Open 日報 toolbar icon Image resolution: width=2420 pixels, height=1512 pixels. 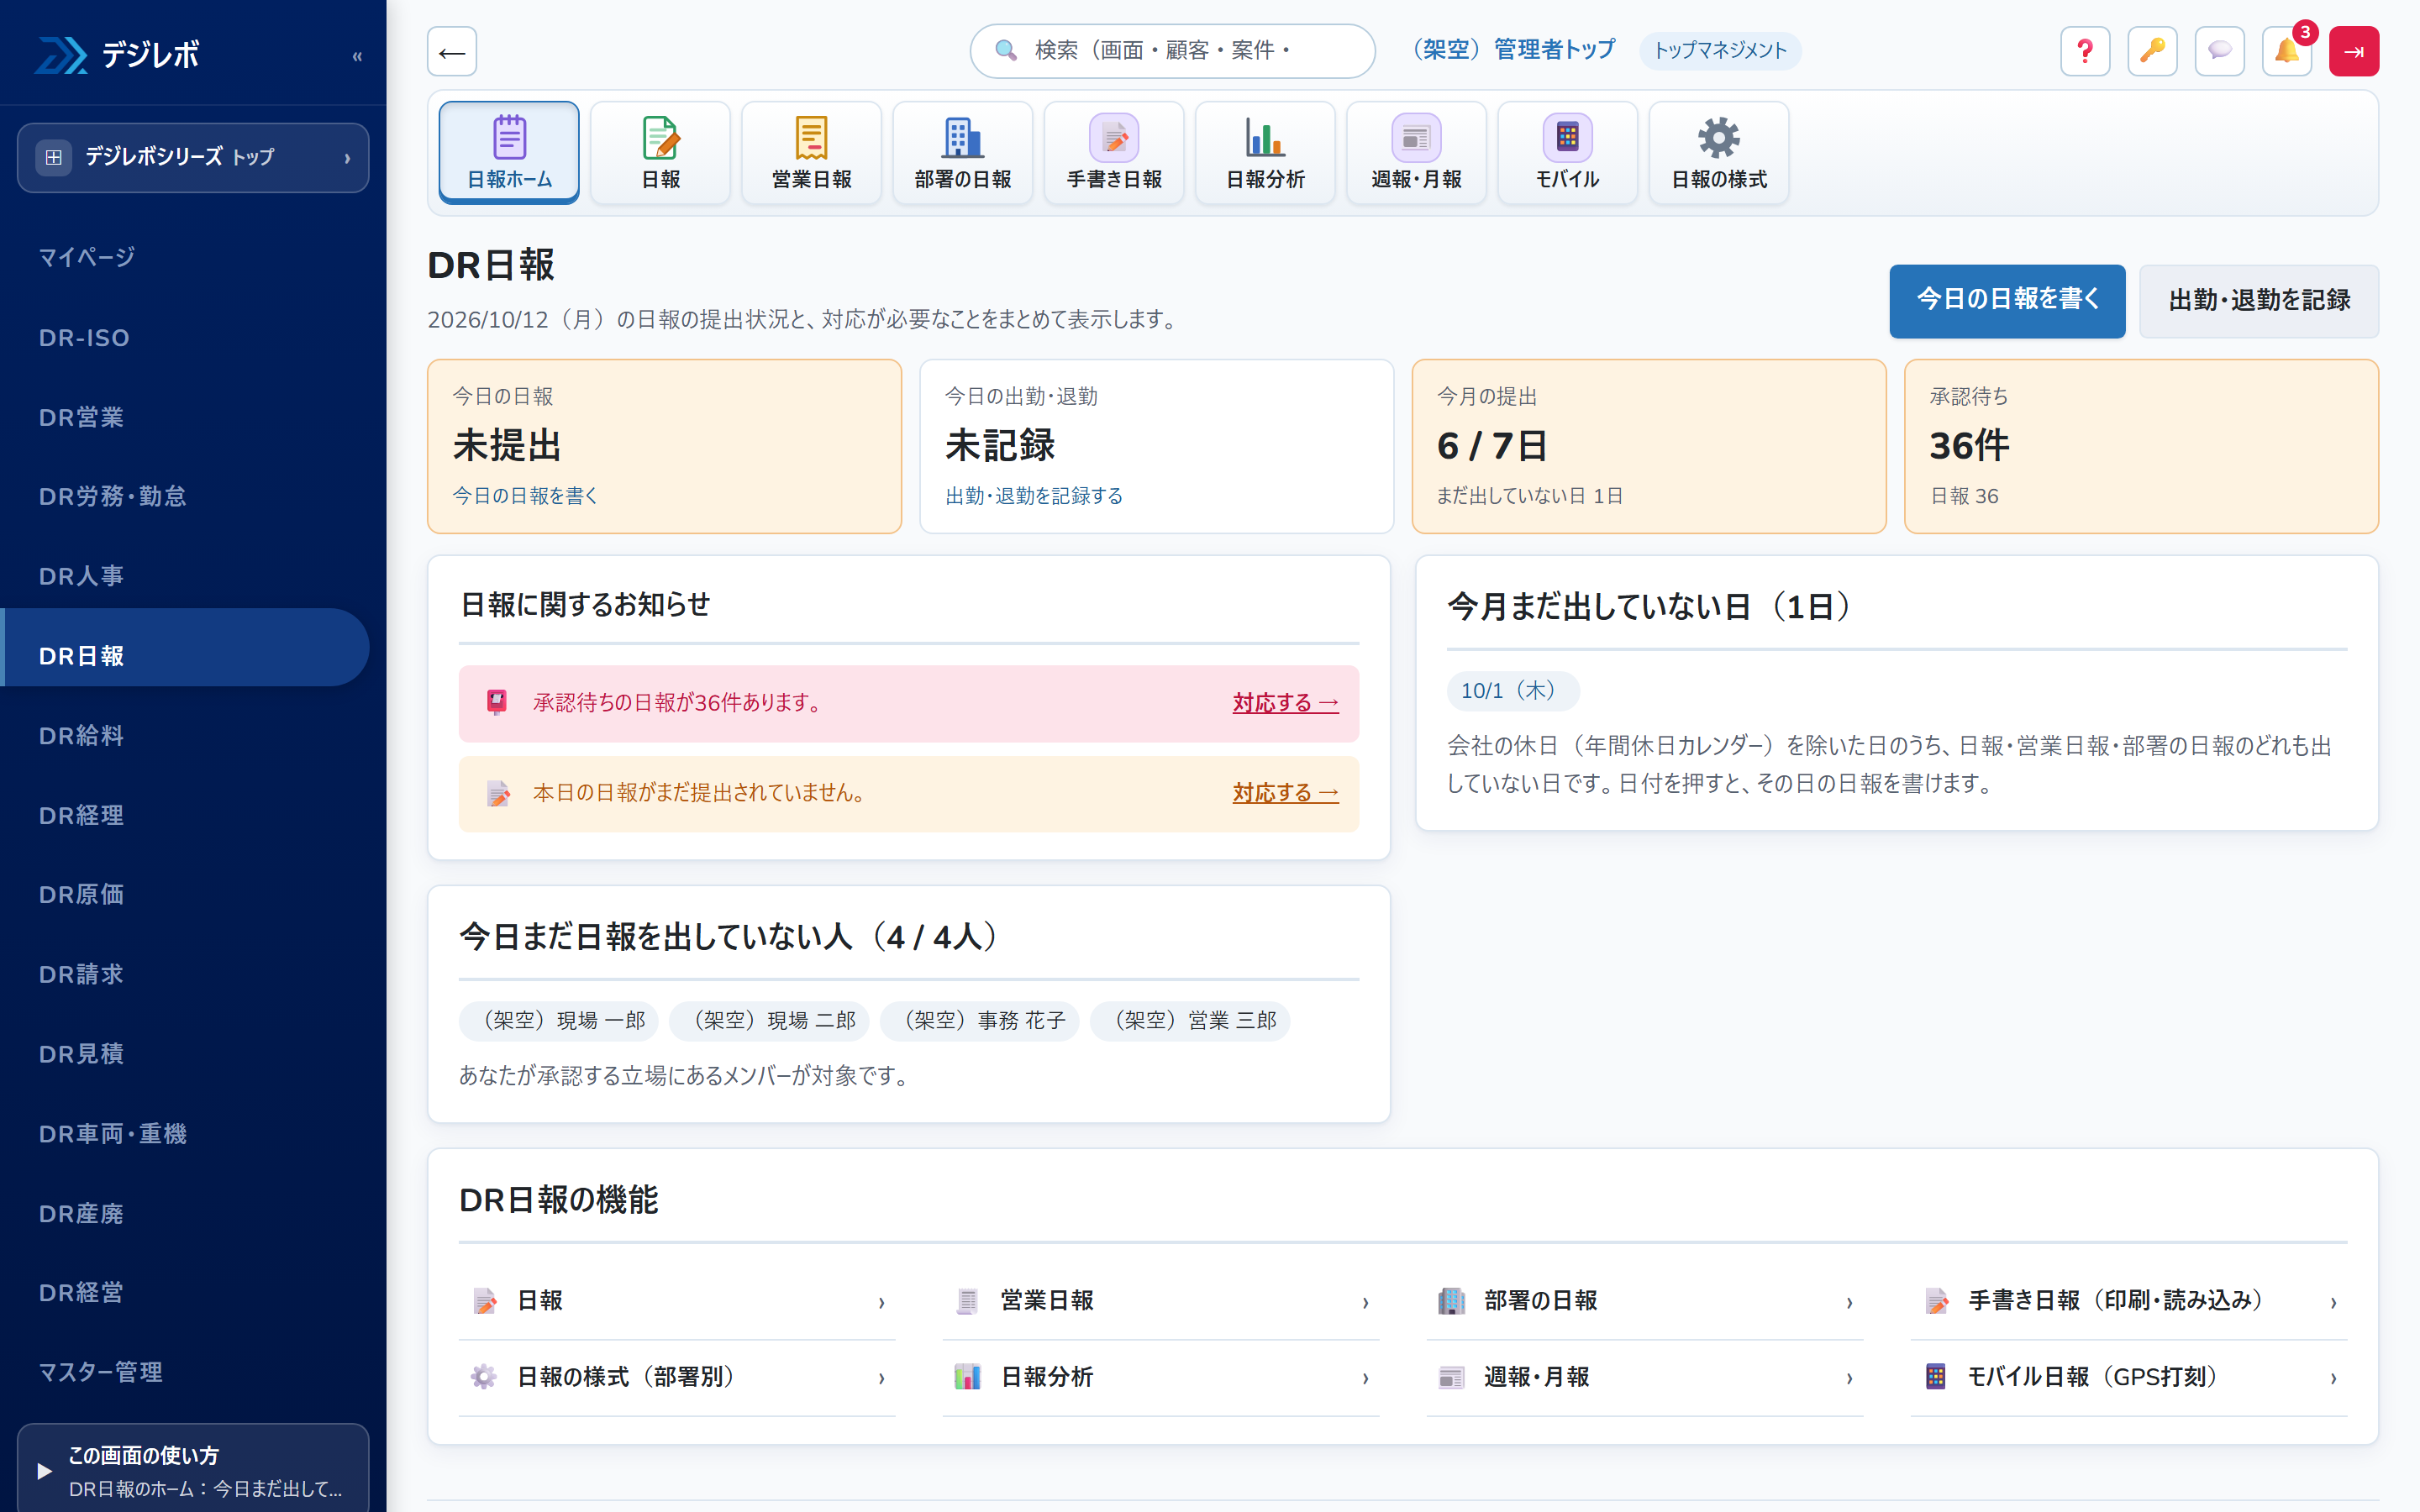pyautogui.click(x=660, y=152)
